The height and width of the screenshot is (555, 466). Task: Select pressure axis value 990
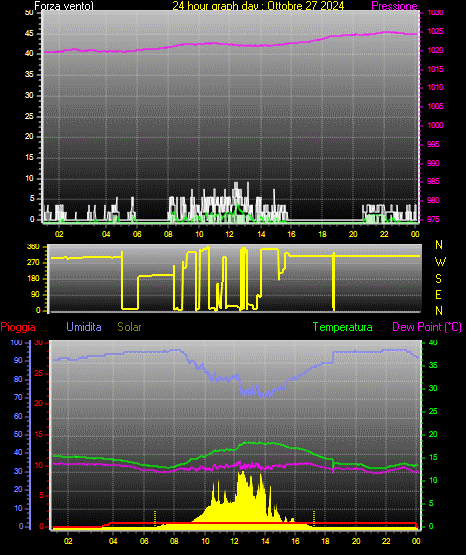434,163
